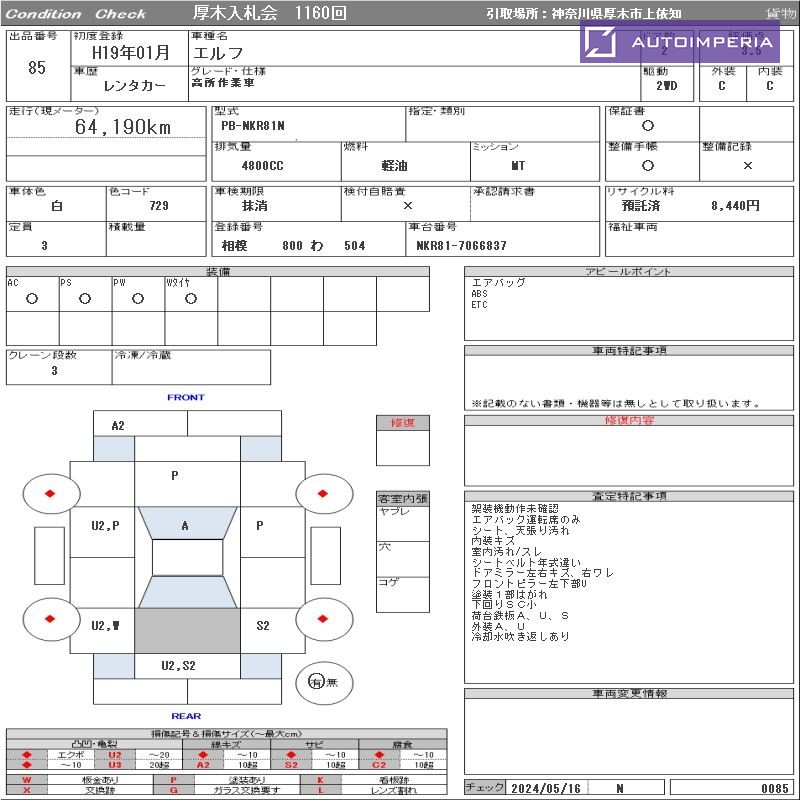Click the A2 mark on front bumper

tap(118, 426)
